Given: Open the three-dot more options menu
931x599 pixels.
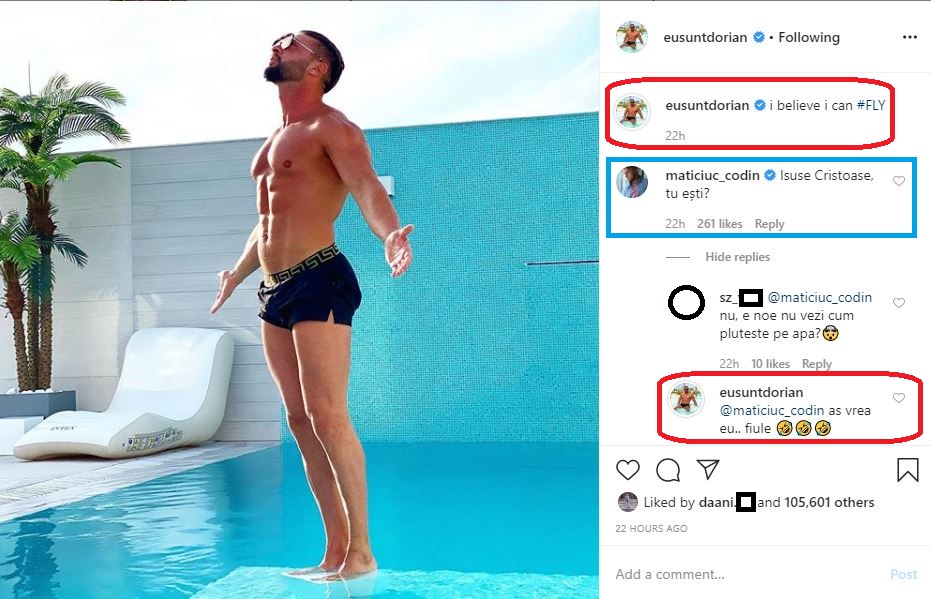Looking at the screenshot, I should coord(909,38).
